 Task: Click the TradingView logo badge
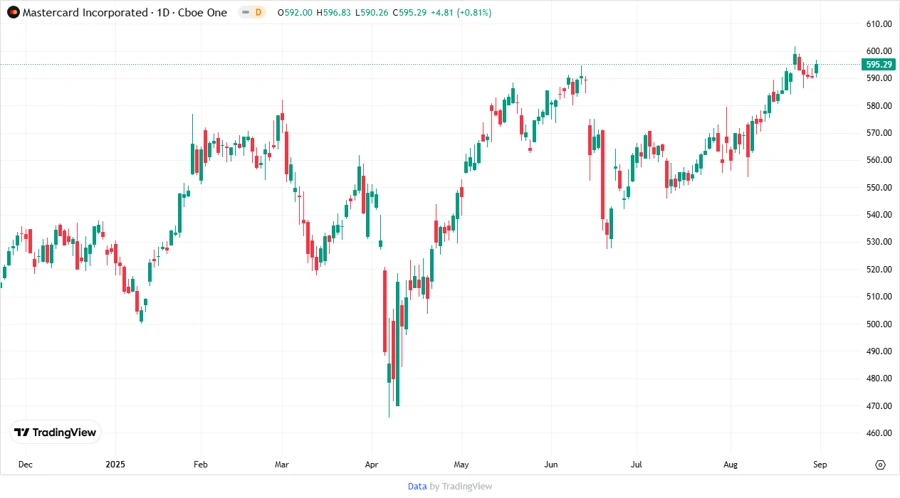tap(55, 433)
